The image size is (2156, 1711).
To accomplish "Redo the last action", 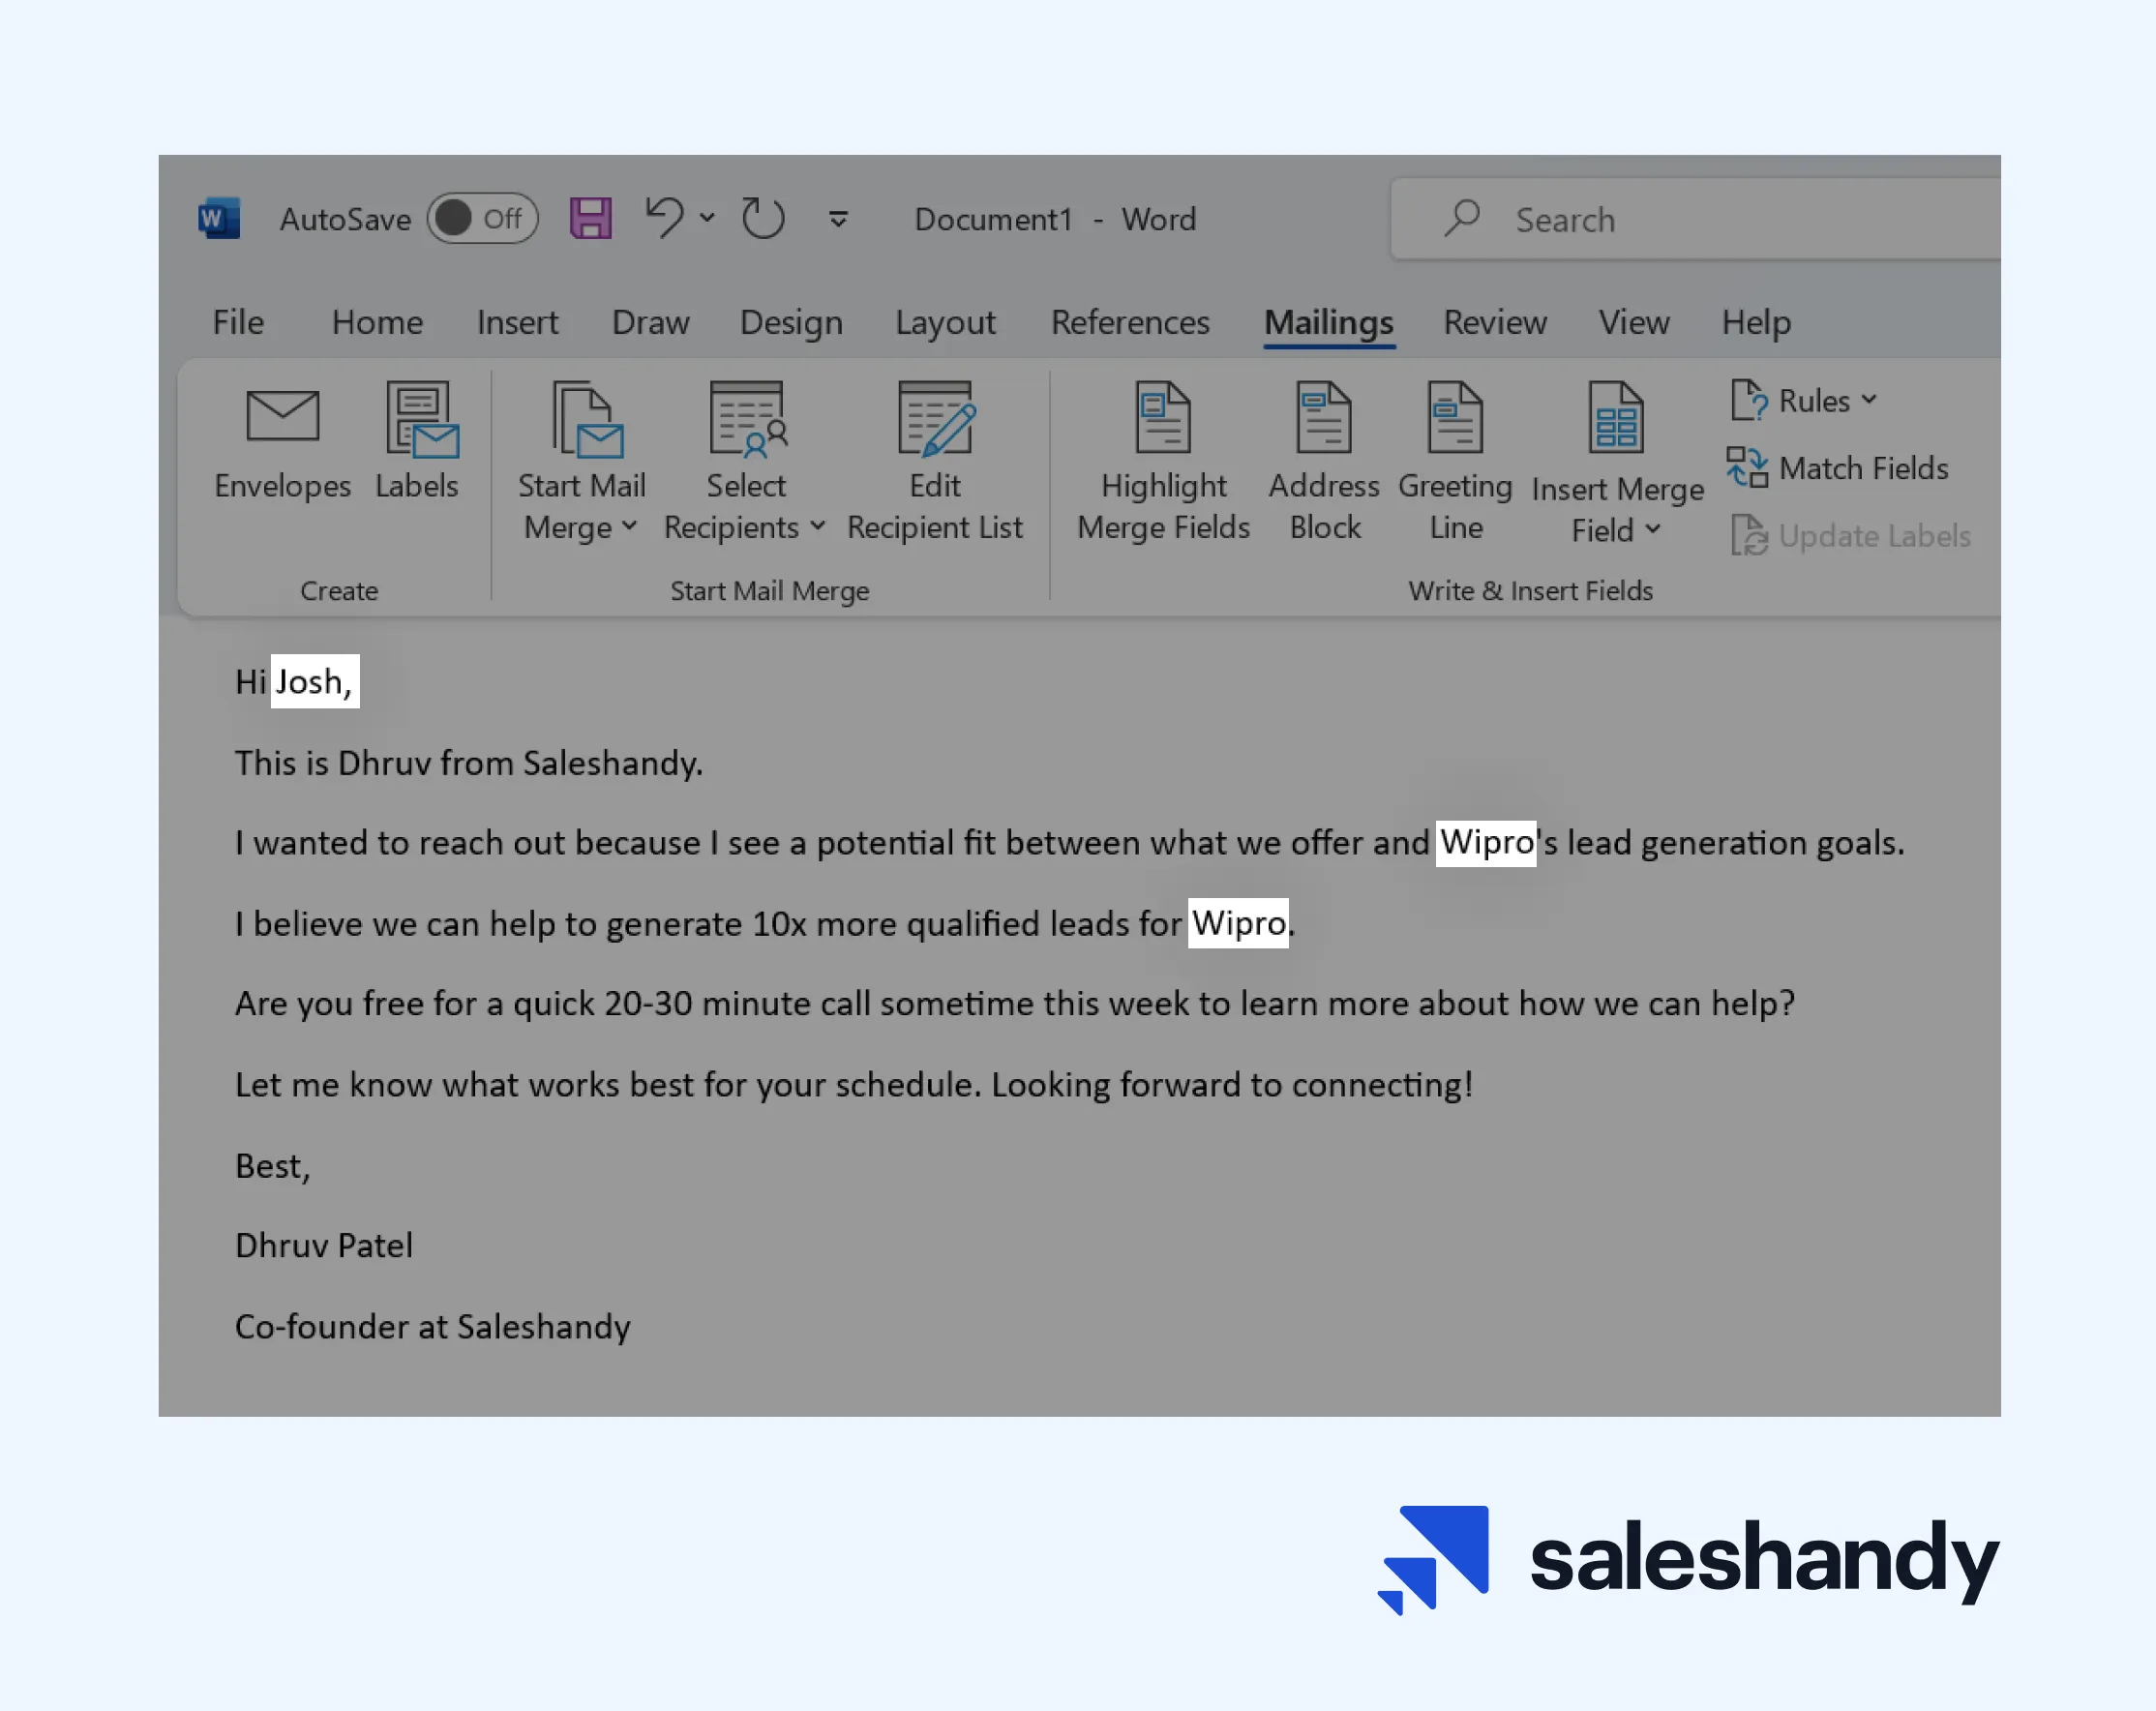I will click(x=763, y=218).
